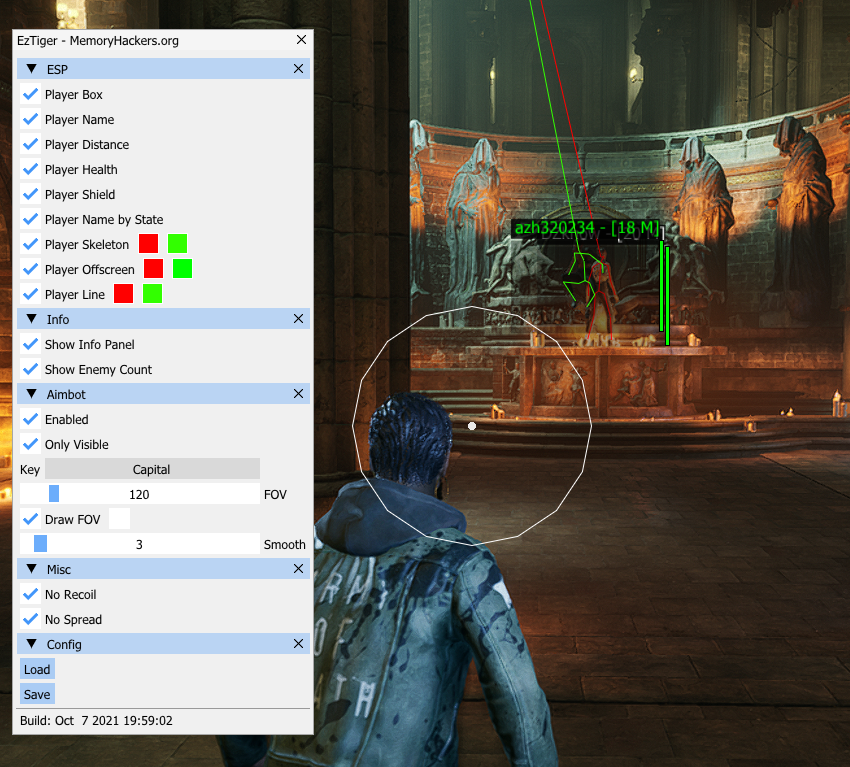
Task: Close the Config section with its X
Action: pyautogui.click(x=298, y=643)
